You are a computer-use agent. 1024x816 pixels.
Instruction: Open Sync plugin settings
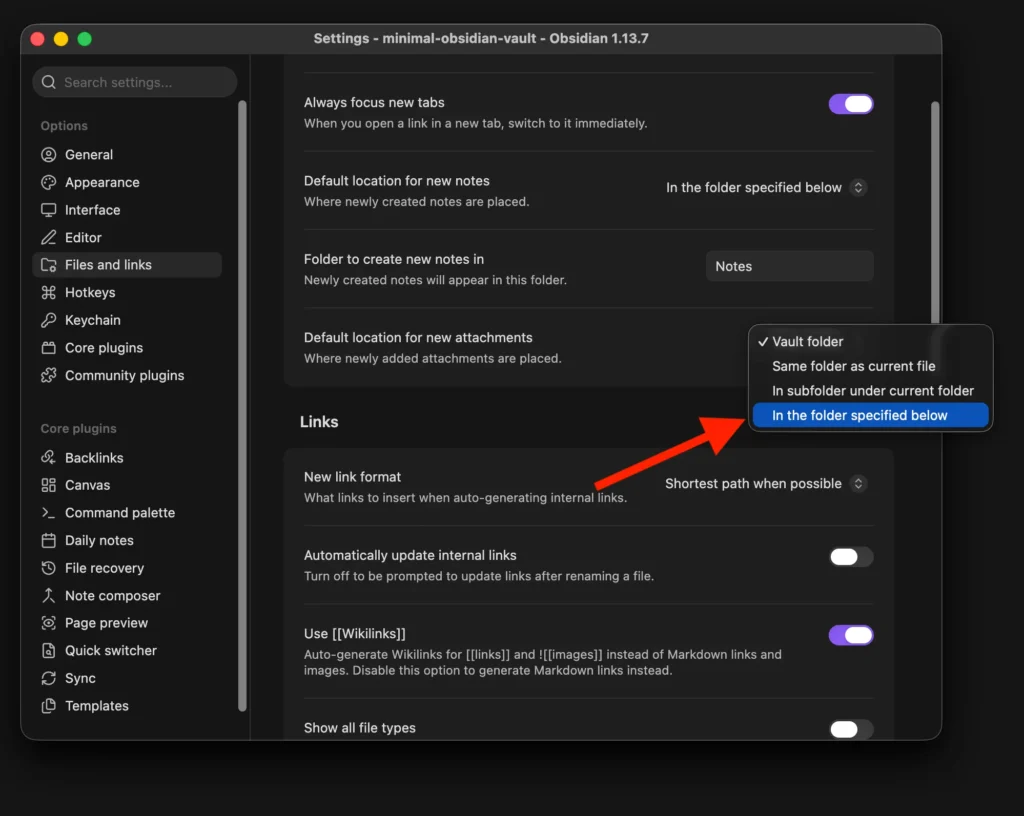(127, 678)
